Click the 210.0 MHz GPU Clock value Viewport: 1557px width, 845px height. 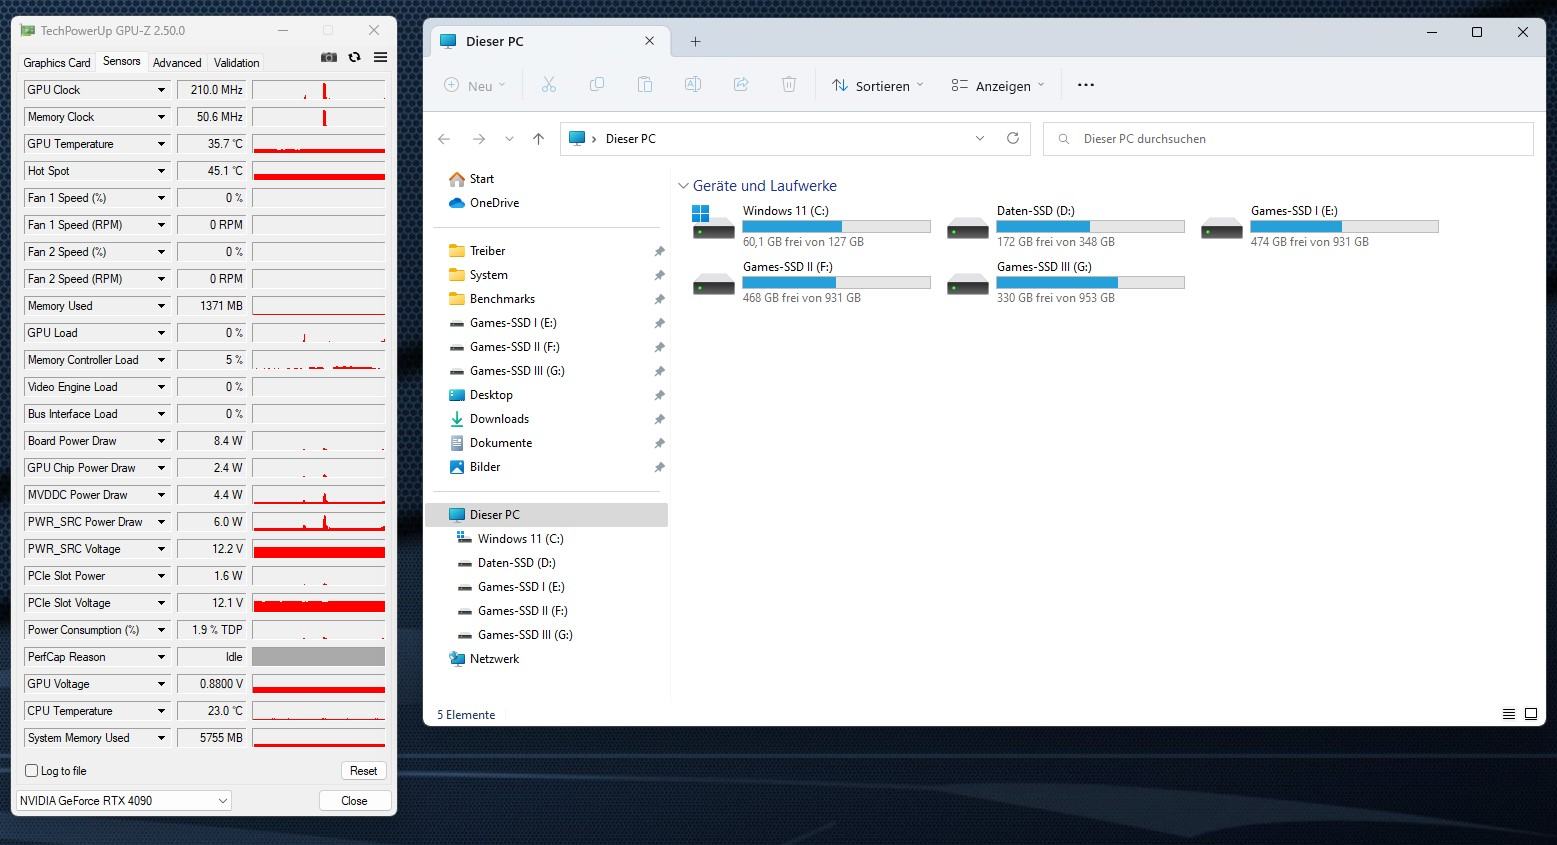click(x=211, y=90)
